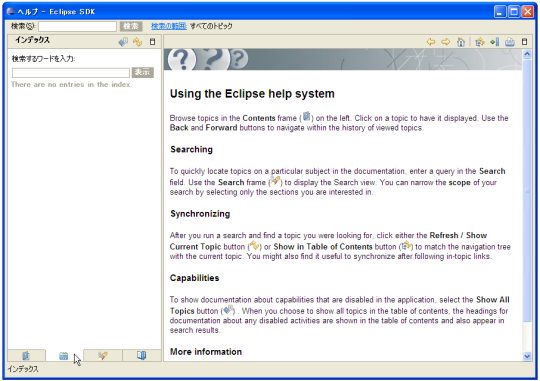Go back in topic history
The width and height of the screenshot is (540, 381).
pos(431,42)
